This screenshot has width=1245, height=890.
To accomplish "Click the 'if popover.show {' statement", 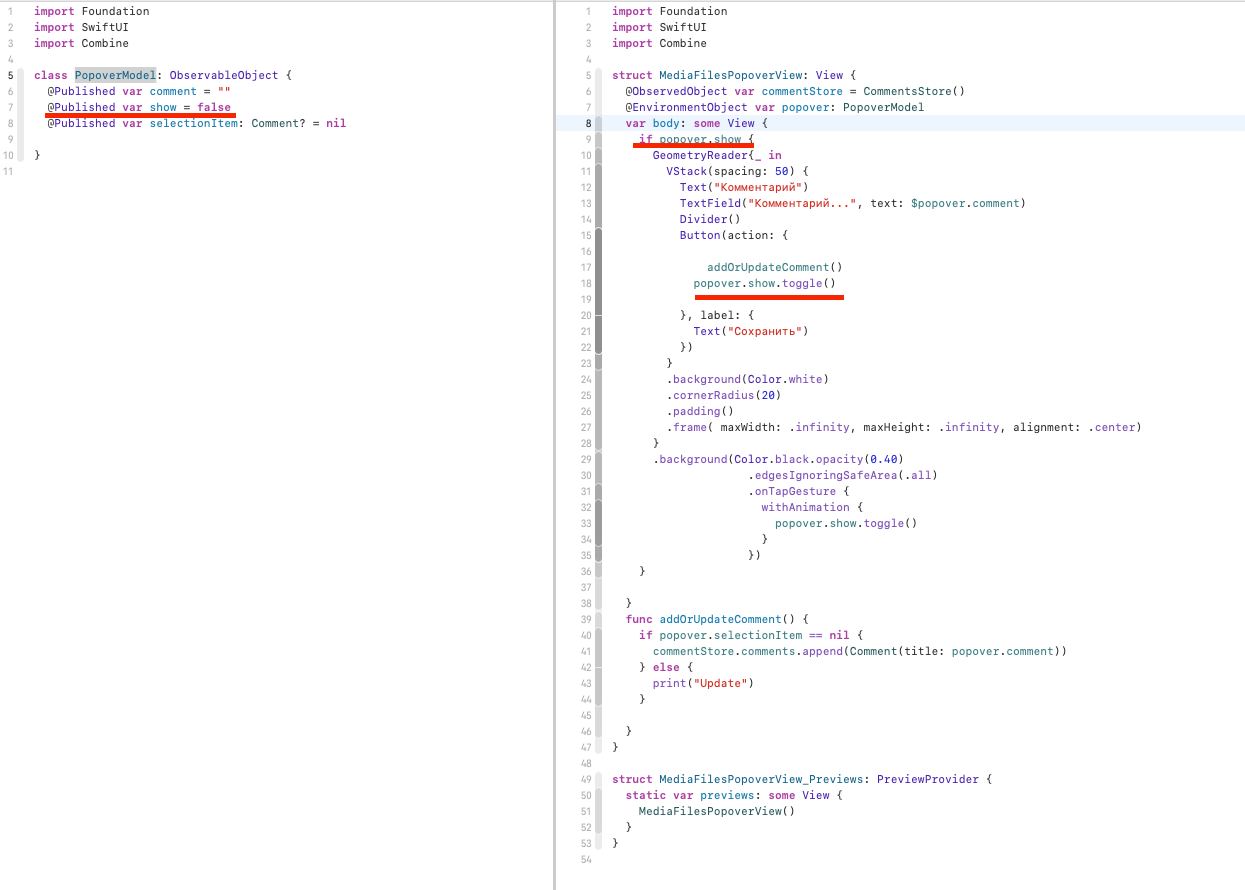I will [697, 139].
